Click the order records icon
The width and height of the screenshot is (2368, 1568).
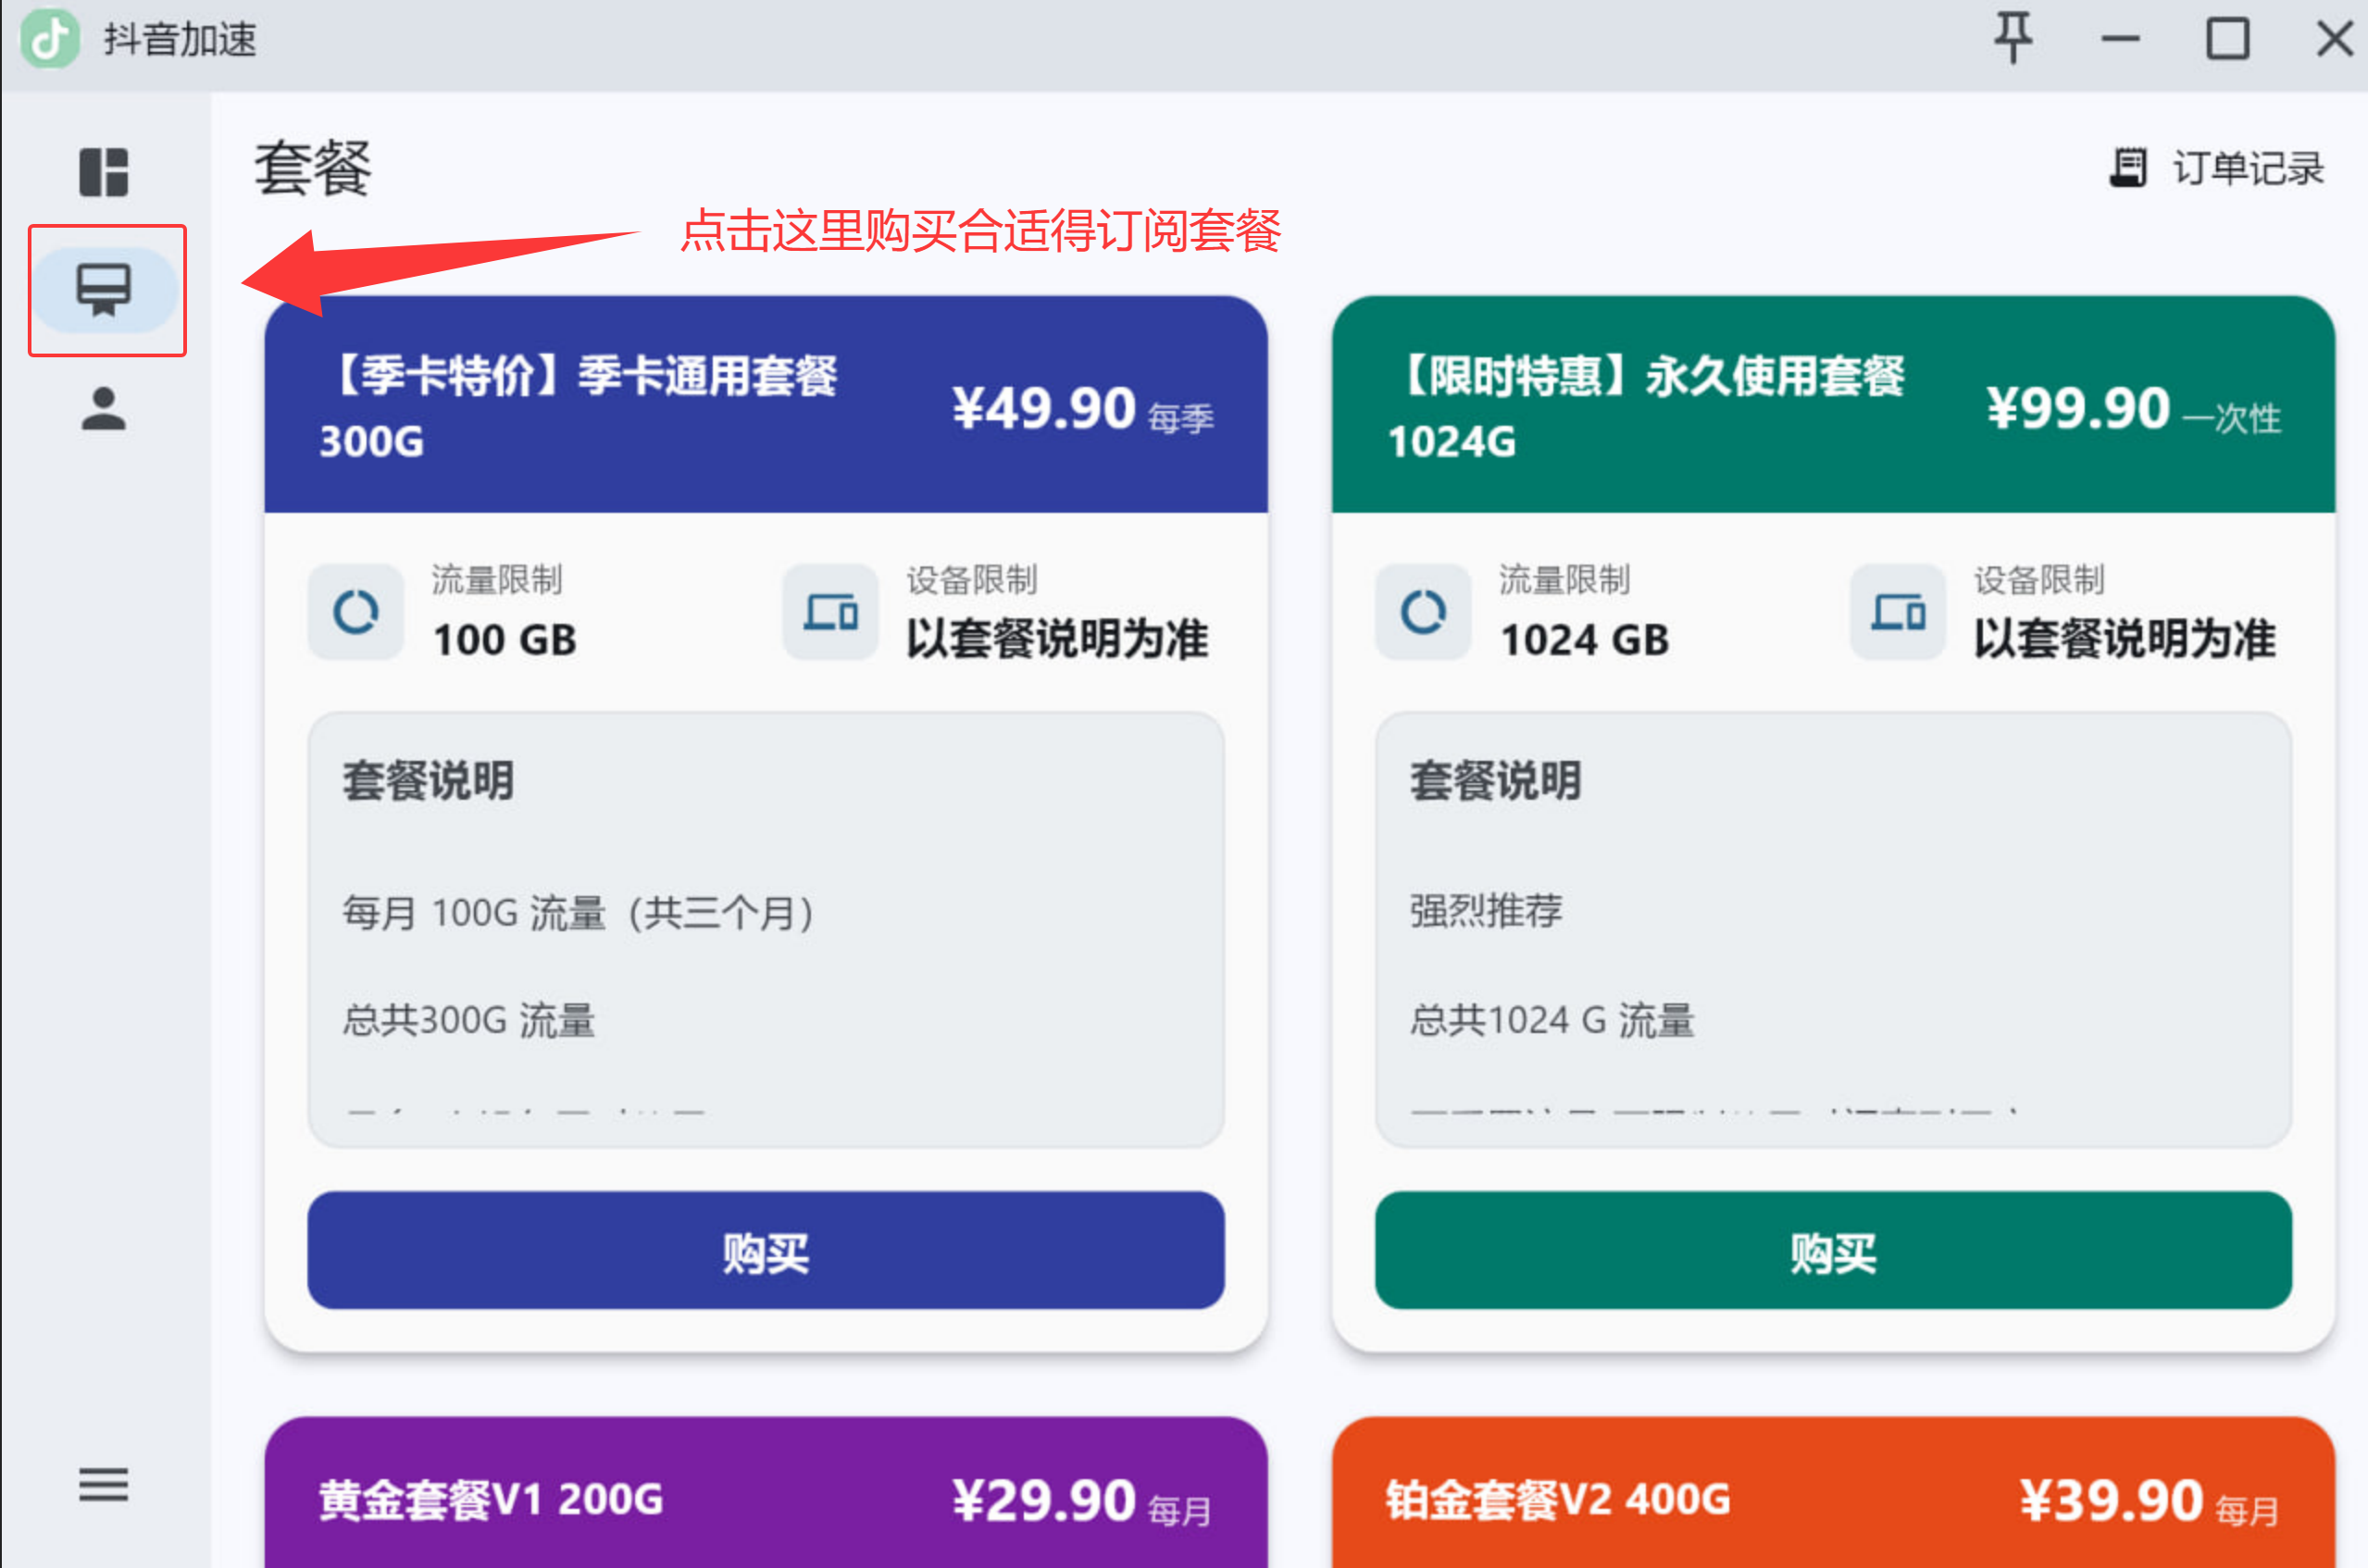(2128, 167)
